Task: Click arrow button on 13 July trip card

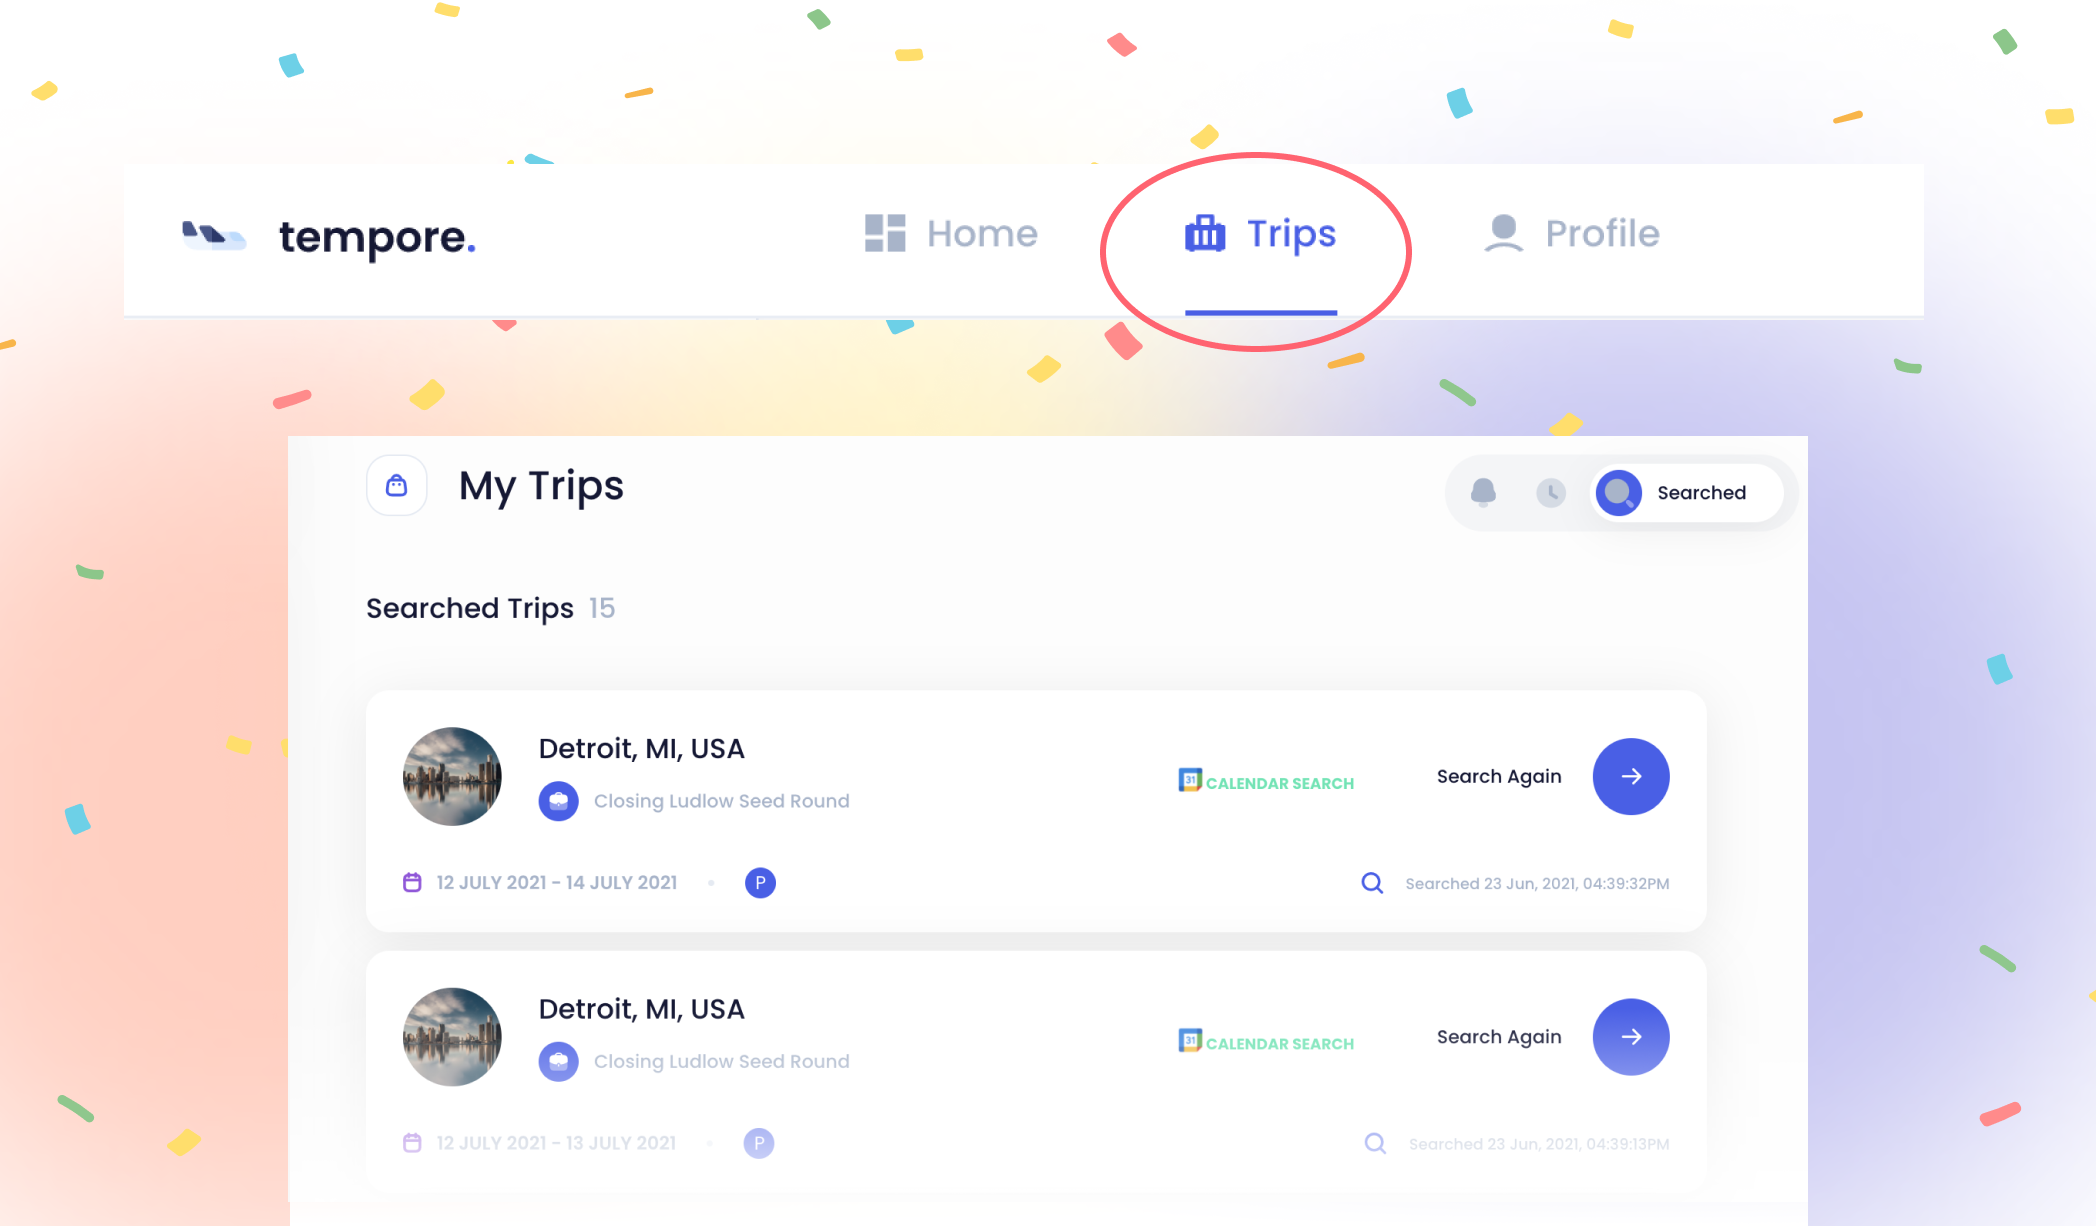Action: (x=1631, y=1037)
